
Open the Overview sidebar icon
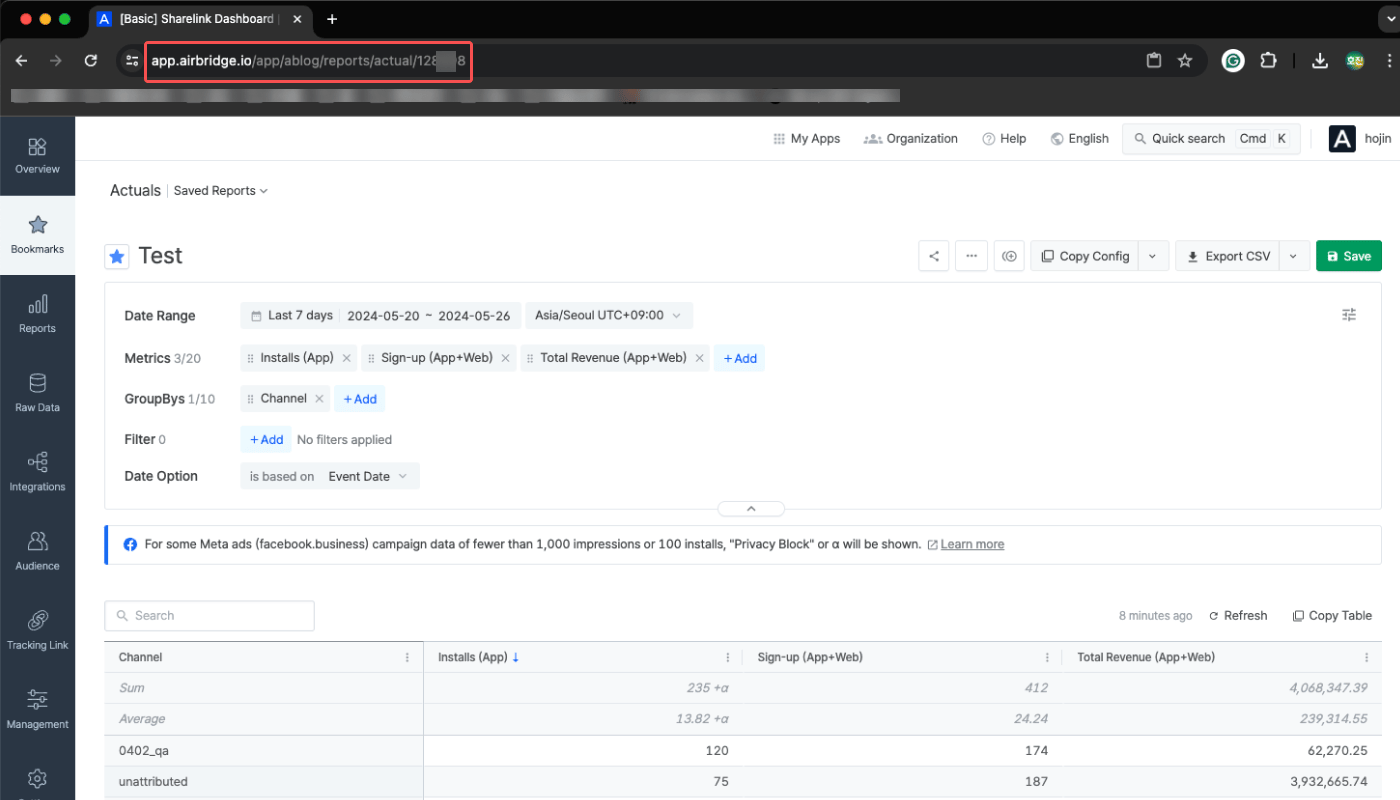tap(37, 156)
